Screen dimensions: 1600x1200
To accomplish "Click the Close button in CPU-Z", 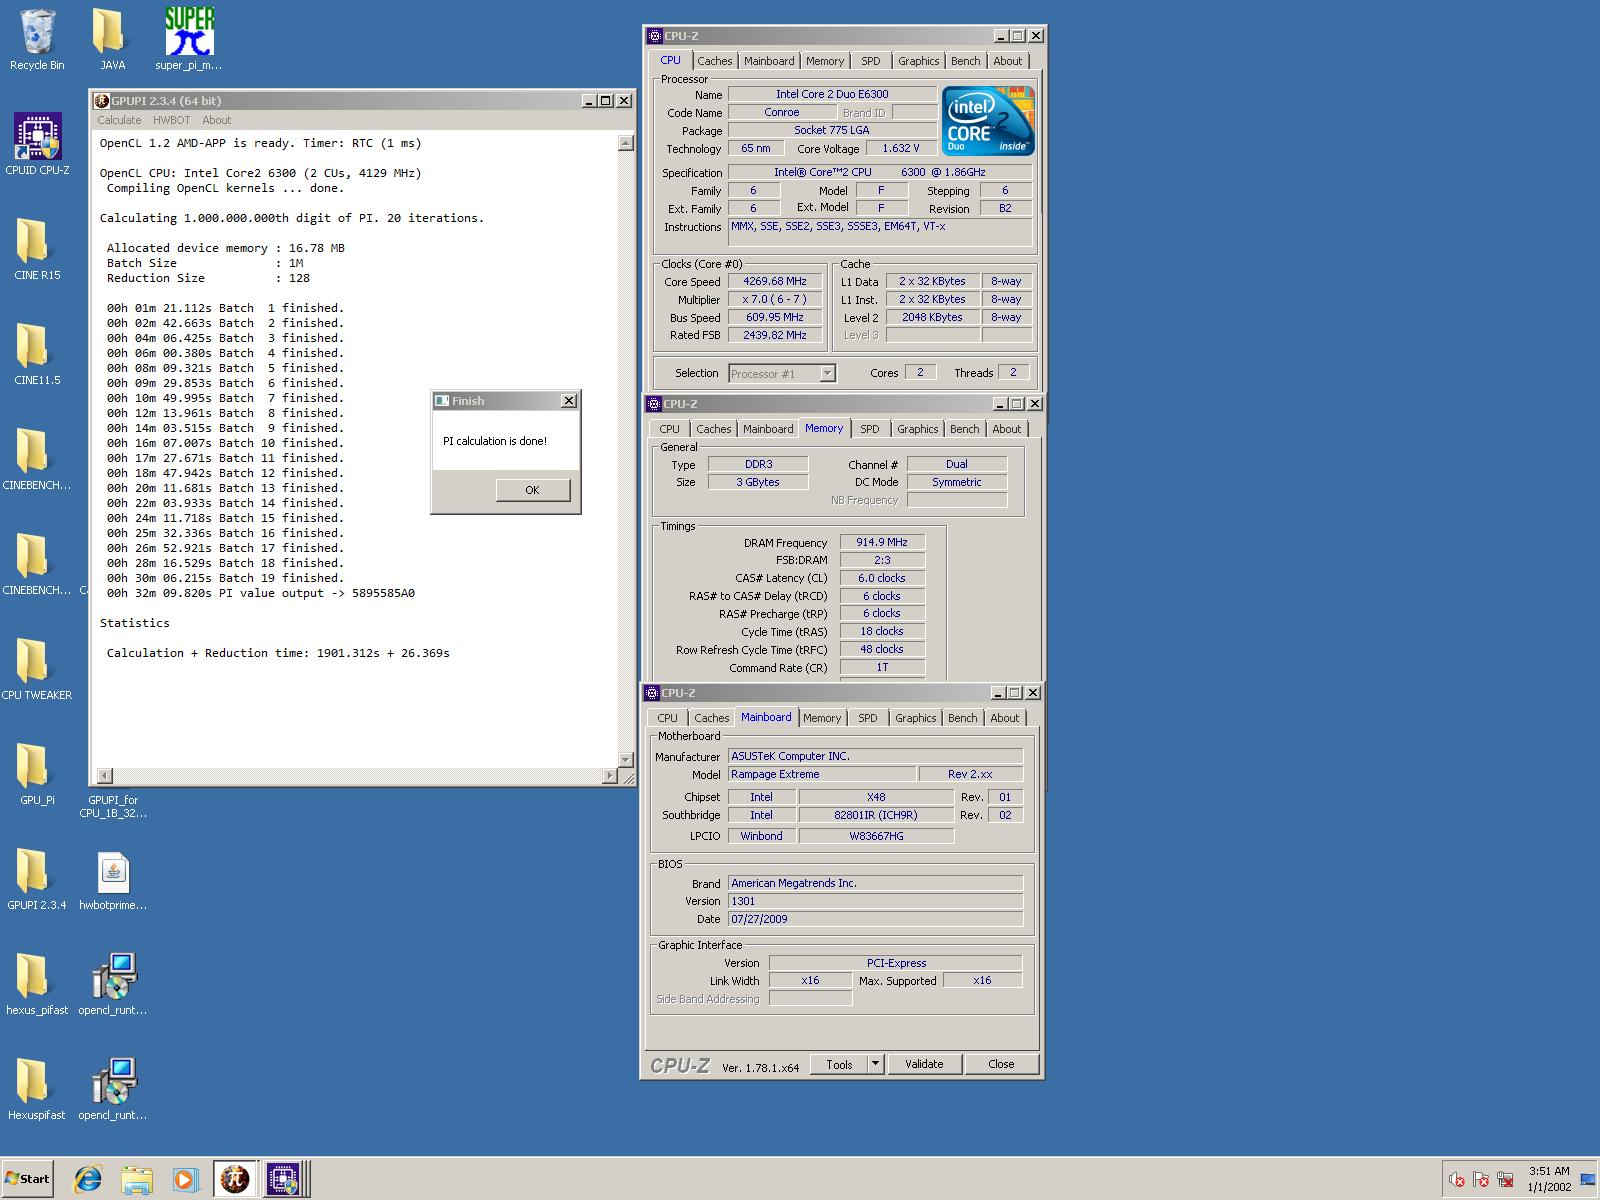I will [1001, 1064].
